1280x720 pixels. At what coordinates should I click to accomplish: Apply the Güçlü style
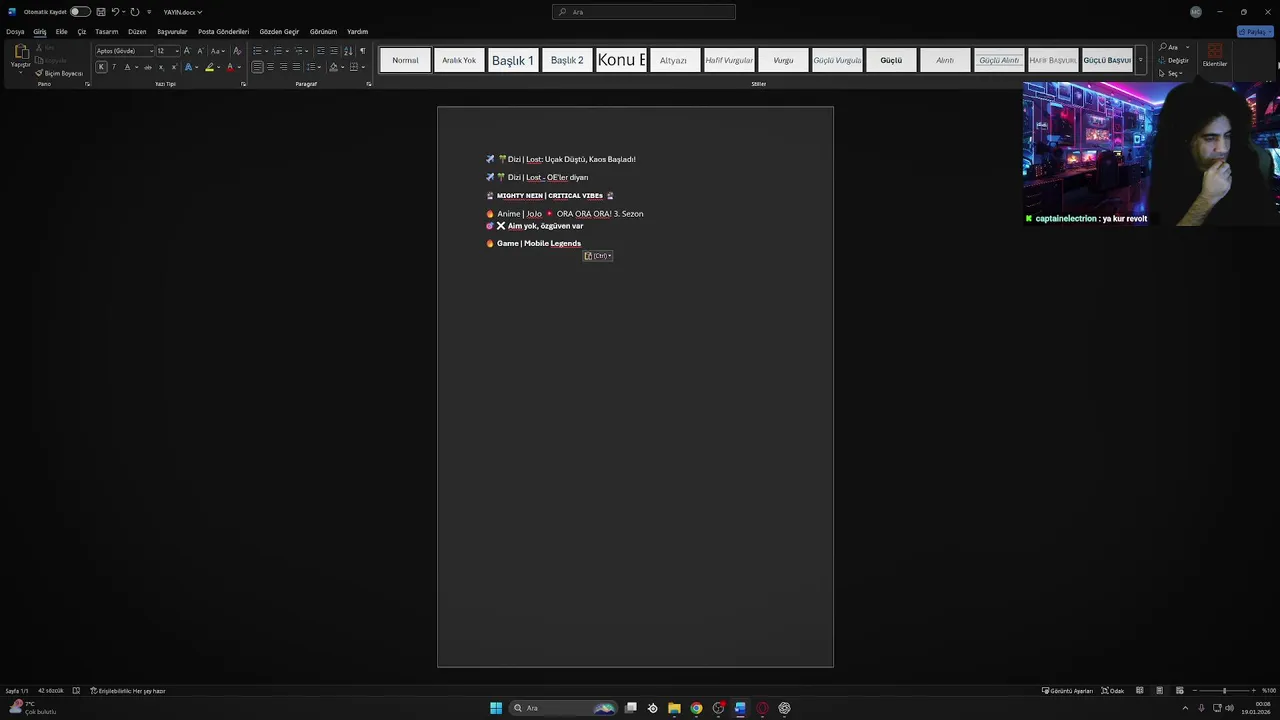click(x=891, y=60)
